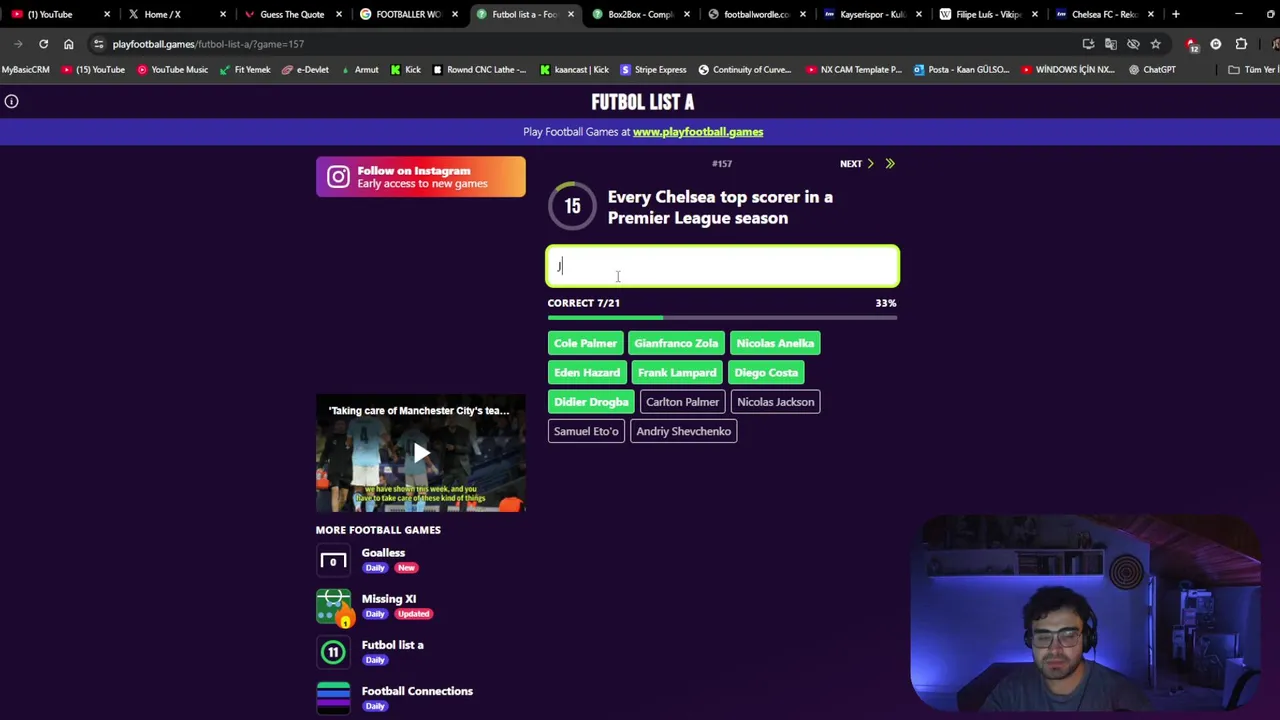Click the info icon beside the page header

(11, 101)
